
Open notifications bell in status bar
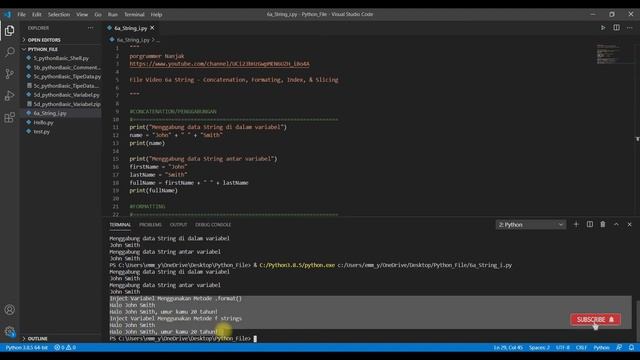coord(631,348)
